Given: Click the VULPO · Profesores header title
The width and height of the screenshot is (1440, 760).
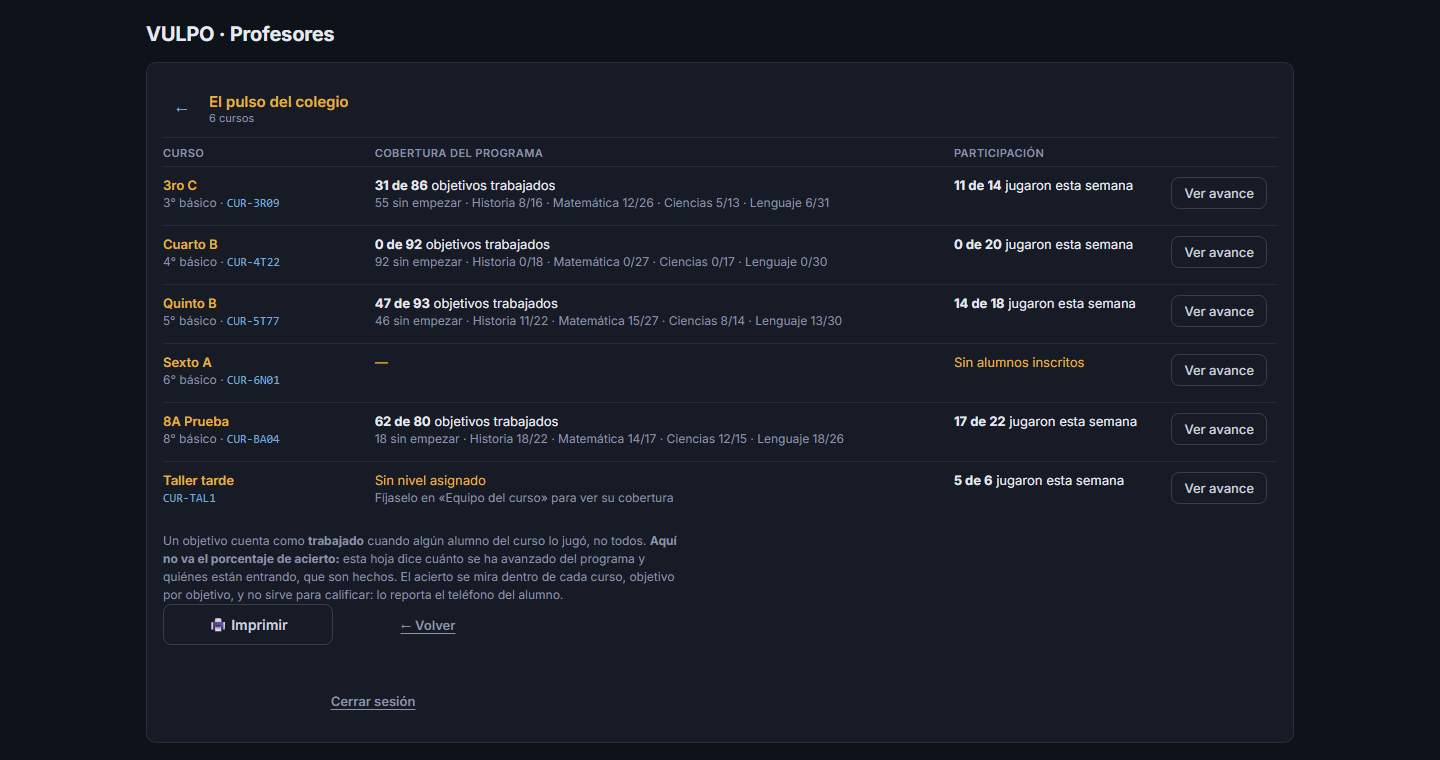Looking at the screenshot, I should coord(240,34).
